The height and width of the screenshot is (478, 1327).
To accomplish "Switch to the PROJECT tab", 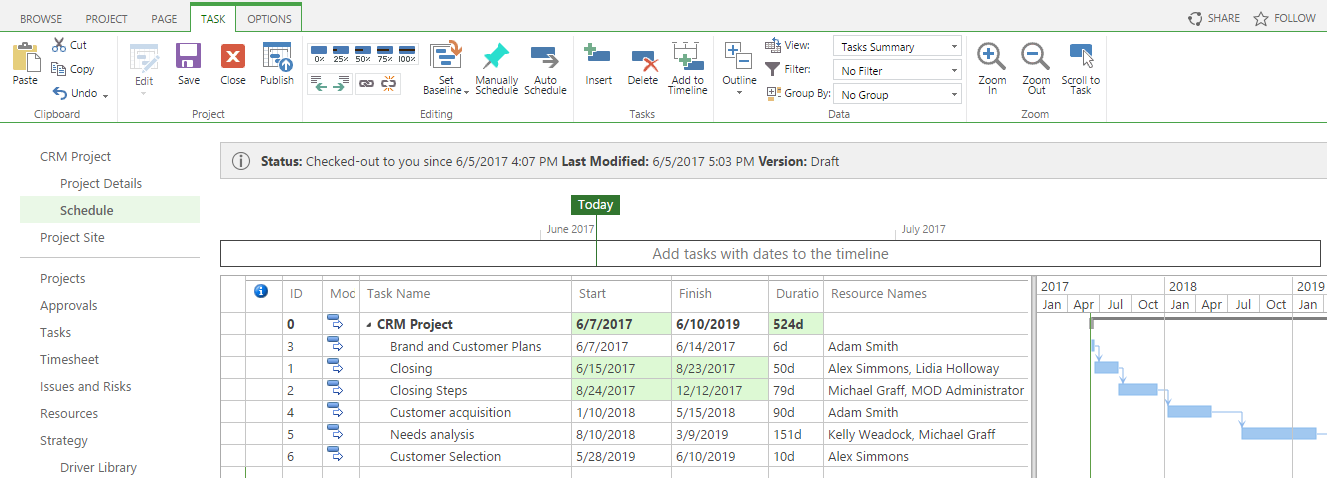I will pyautogui.click(x=106, y=19).
